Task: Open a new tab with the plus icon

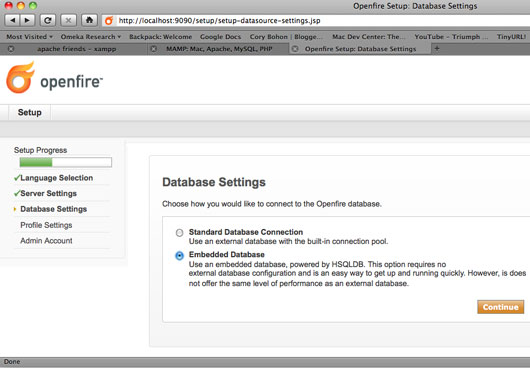Action: pyautogui.click(x=437, y=49)
